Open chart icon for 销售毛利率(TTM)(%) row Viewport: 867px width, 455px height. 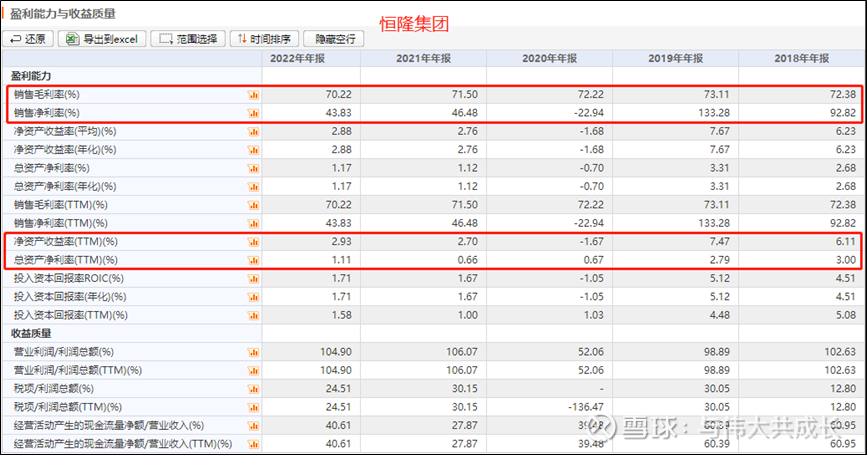pyautogui.click(x=253, y=205)
